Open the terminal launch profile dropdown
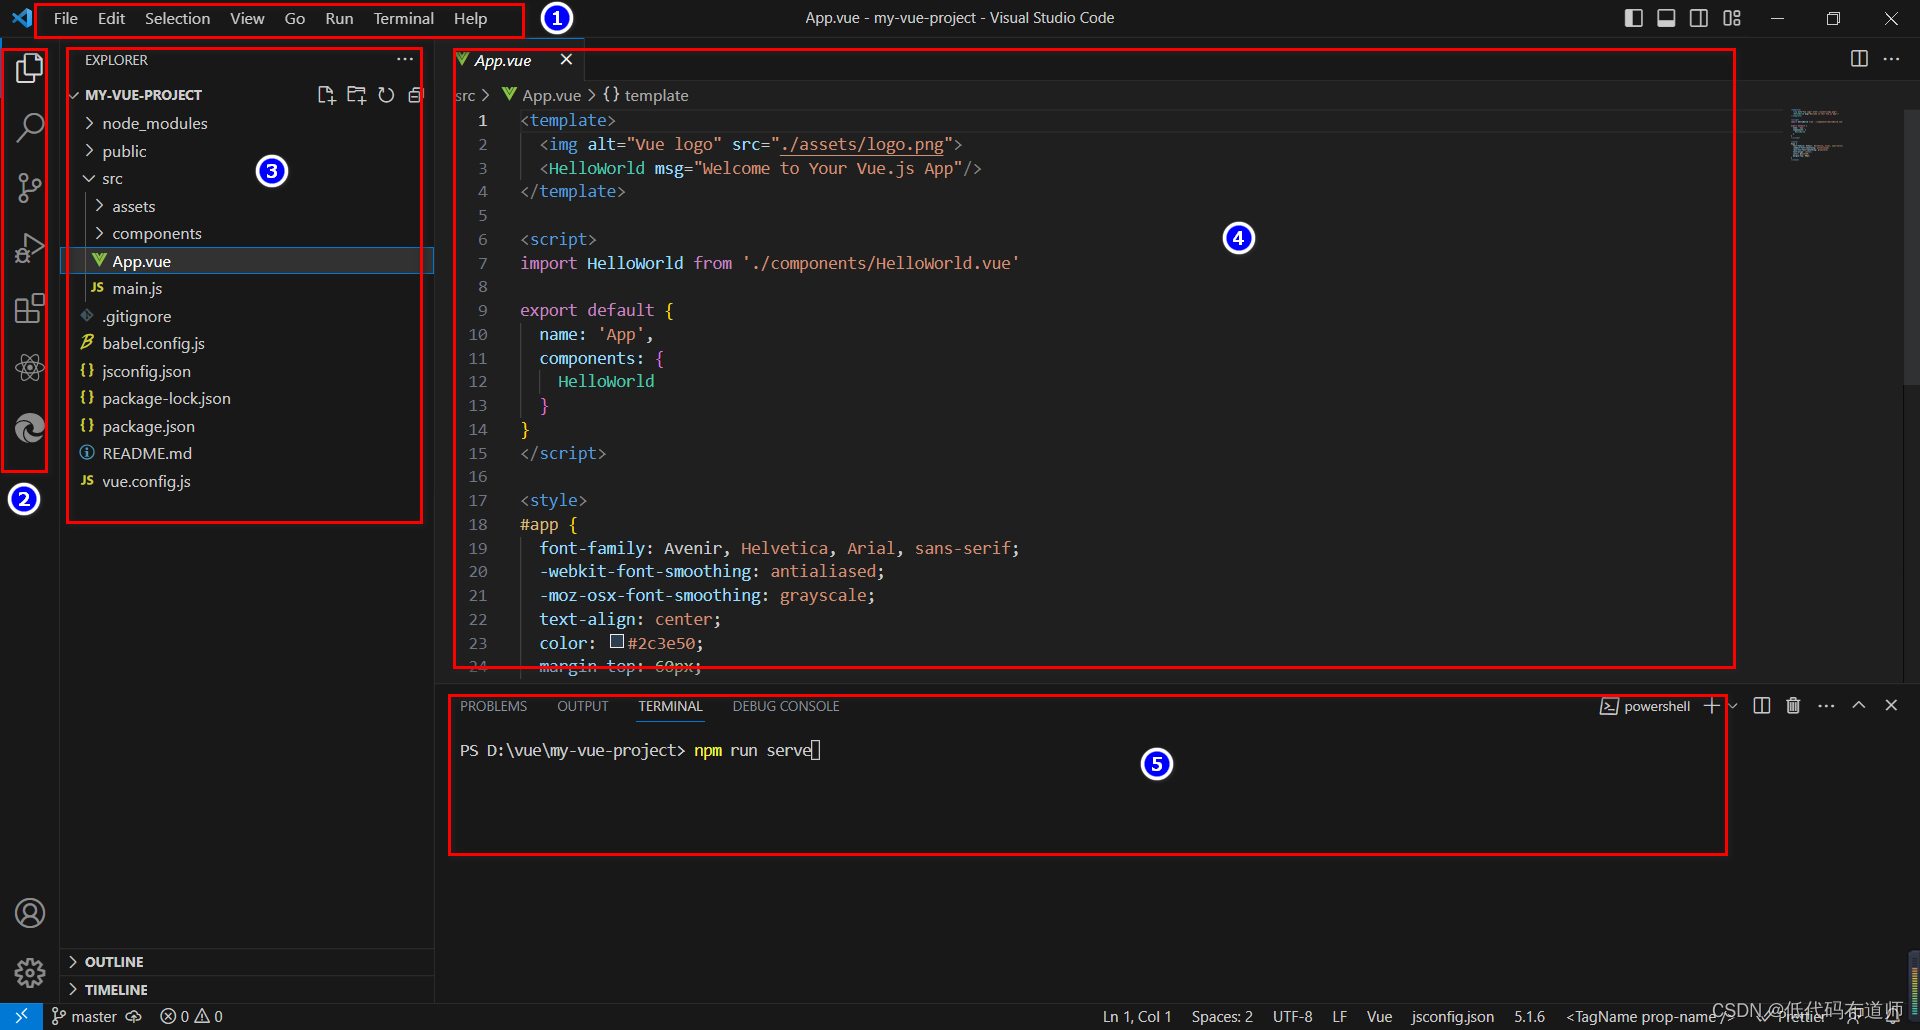Viewport: 1920px width, 1030px height. [x=1733, y=706]
